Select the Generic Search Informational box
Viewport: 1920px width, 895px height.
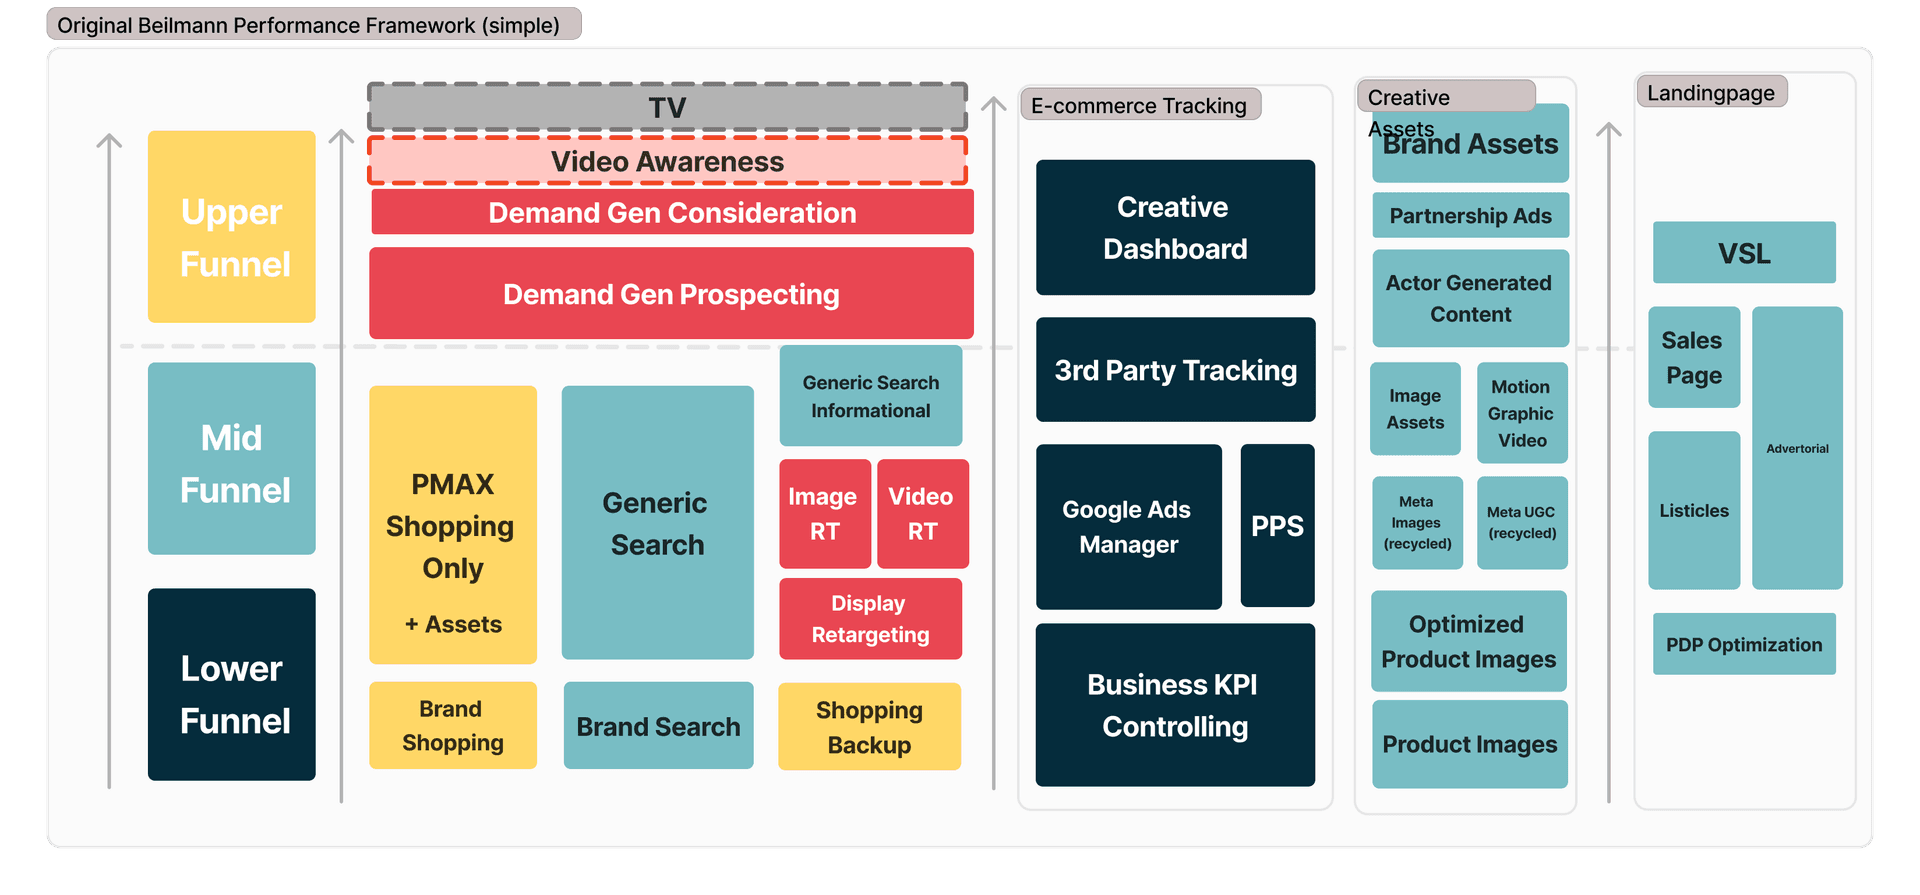click(870, 396)
